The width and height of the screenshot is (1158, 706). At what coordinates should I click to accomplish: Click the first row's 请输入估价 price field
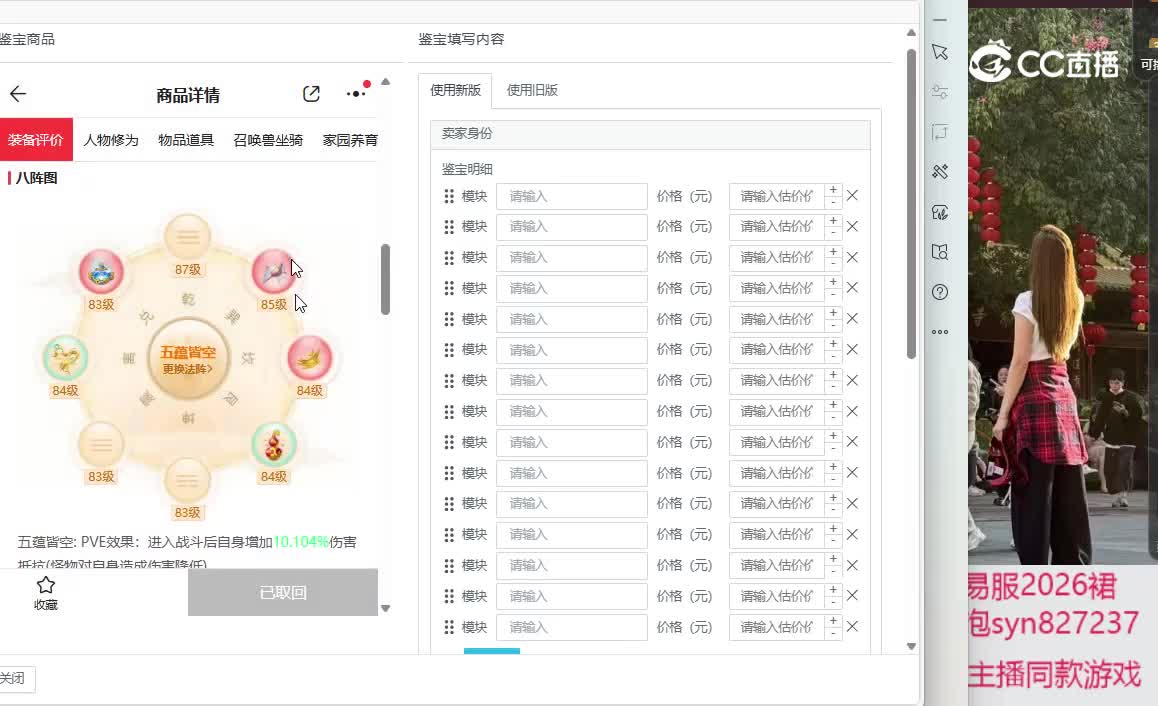click(x=776, y=196)
